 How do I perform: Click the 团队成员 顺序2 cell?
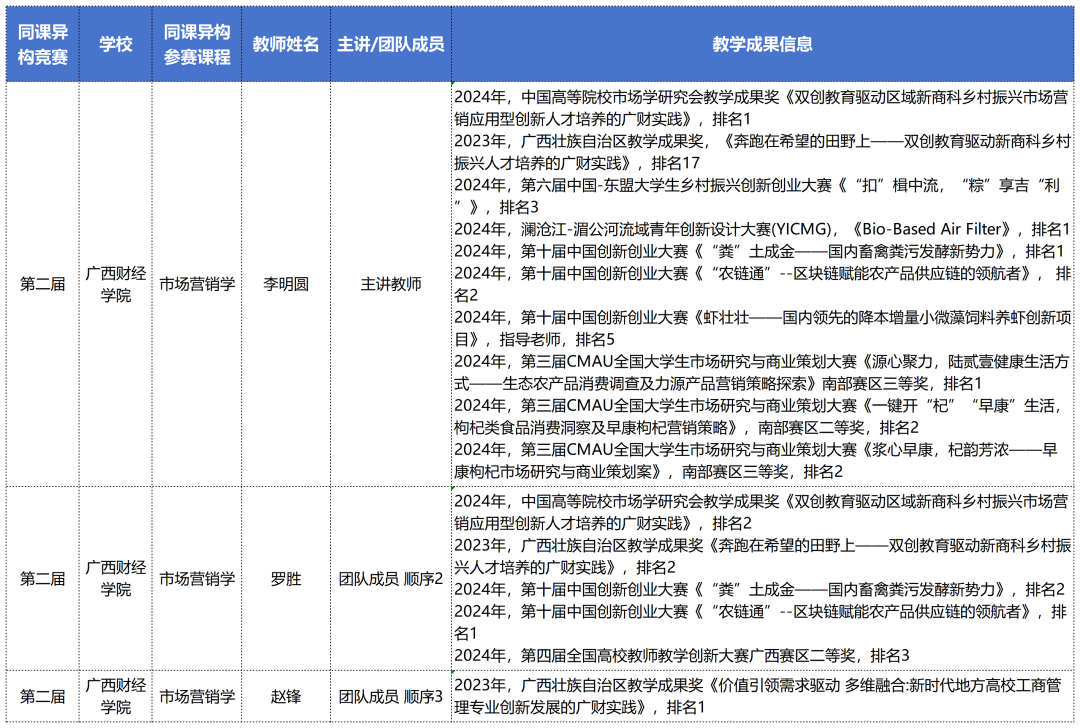(391, 579)
